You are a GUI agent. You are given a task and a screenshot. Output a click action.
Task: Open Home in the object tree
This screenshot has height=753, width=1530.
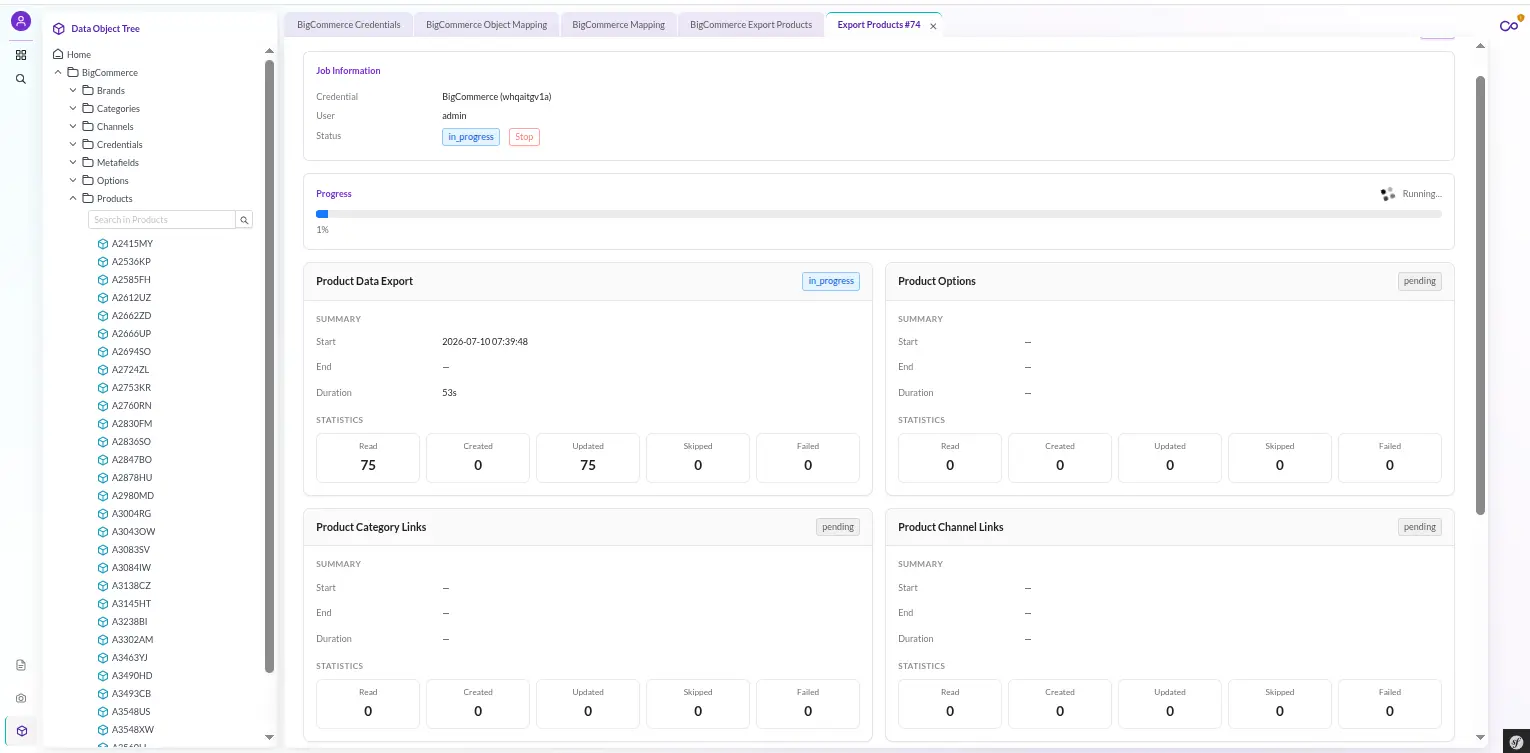click(79, 55)
